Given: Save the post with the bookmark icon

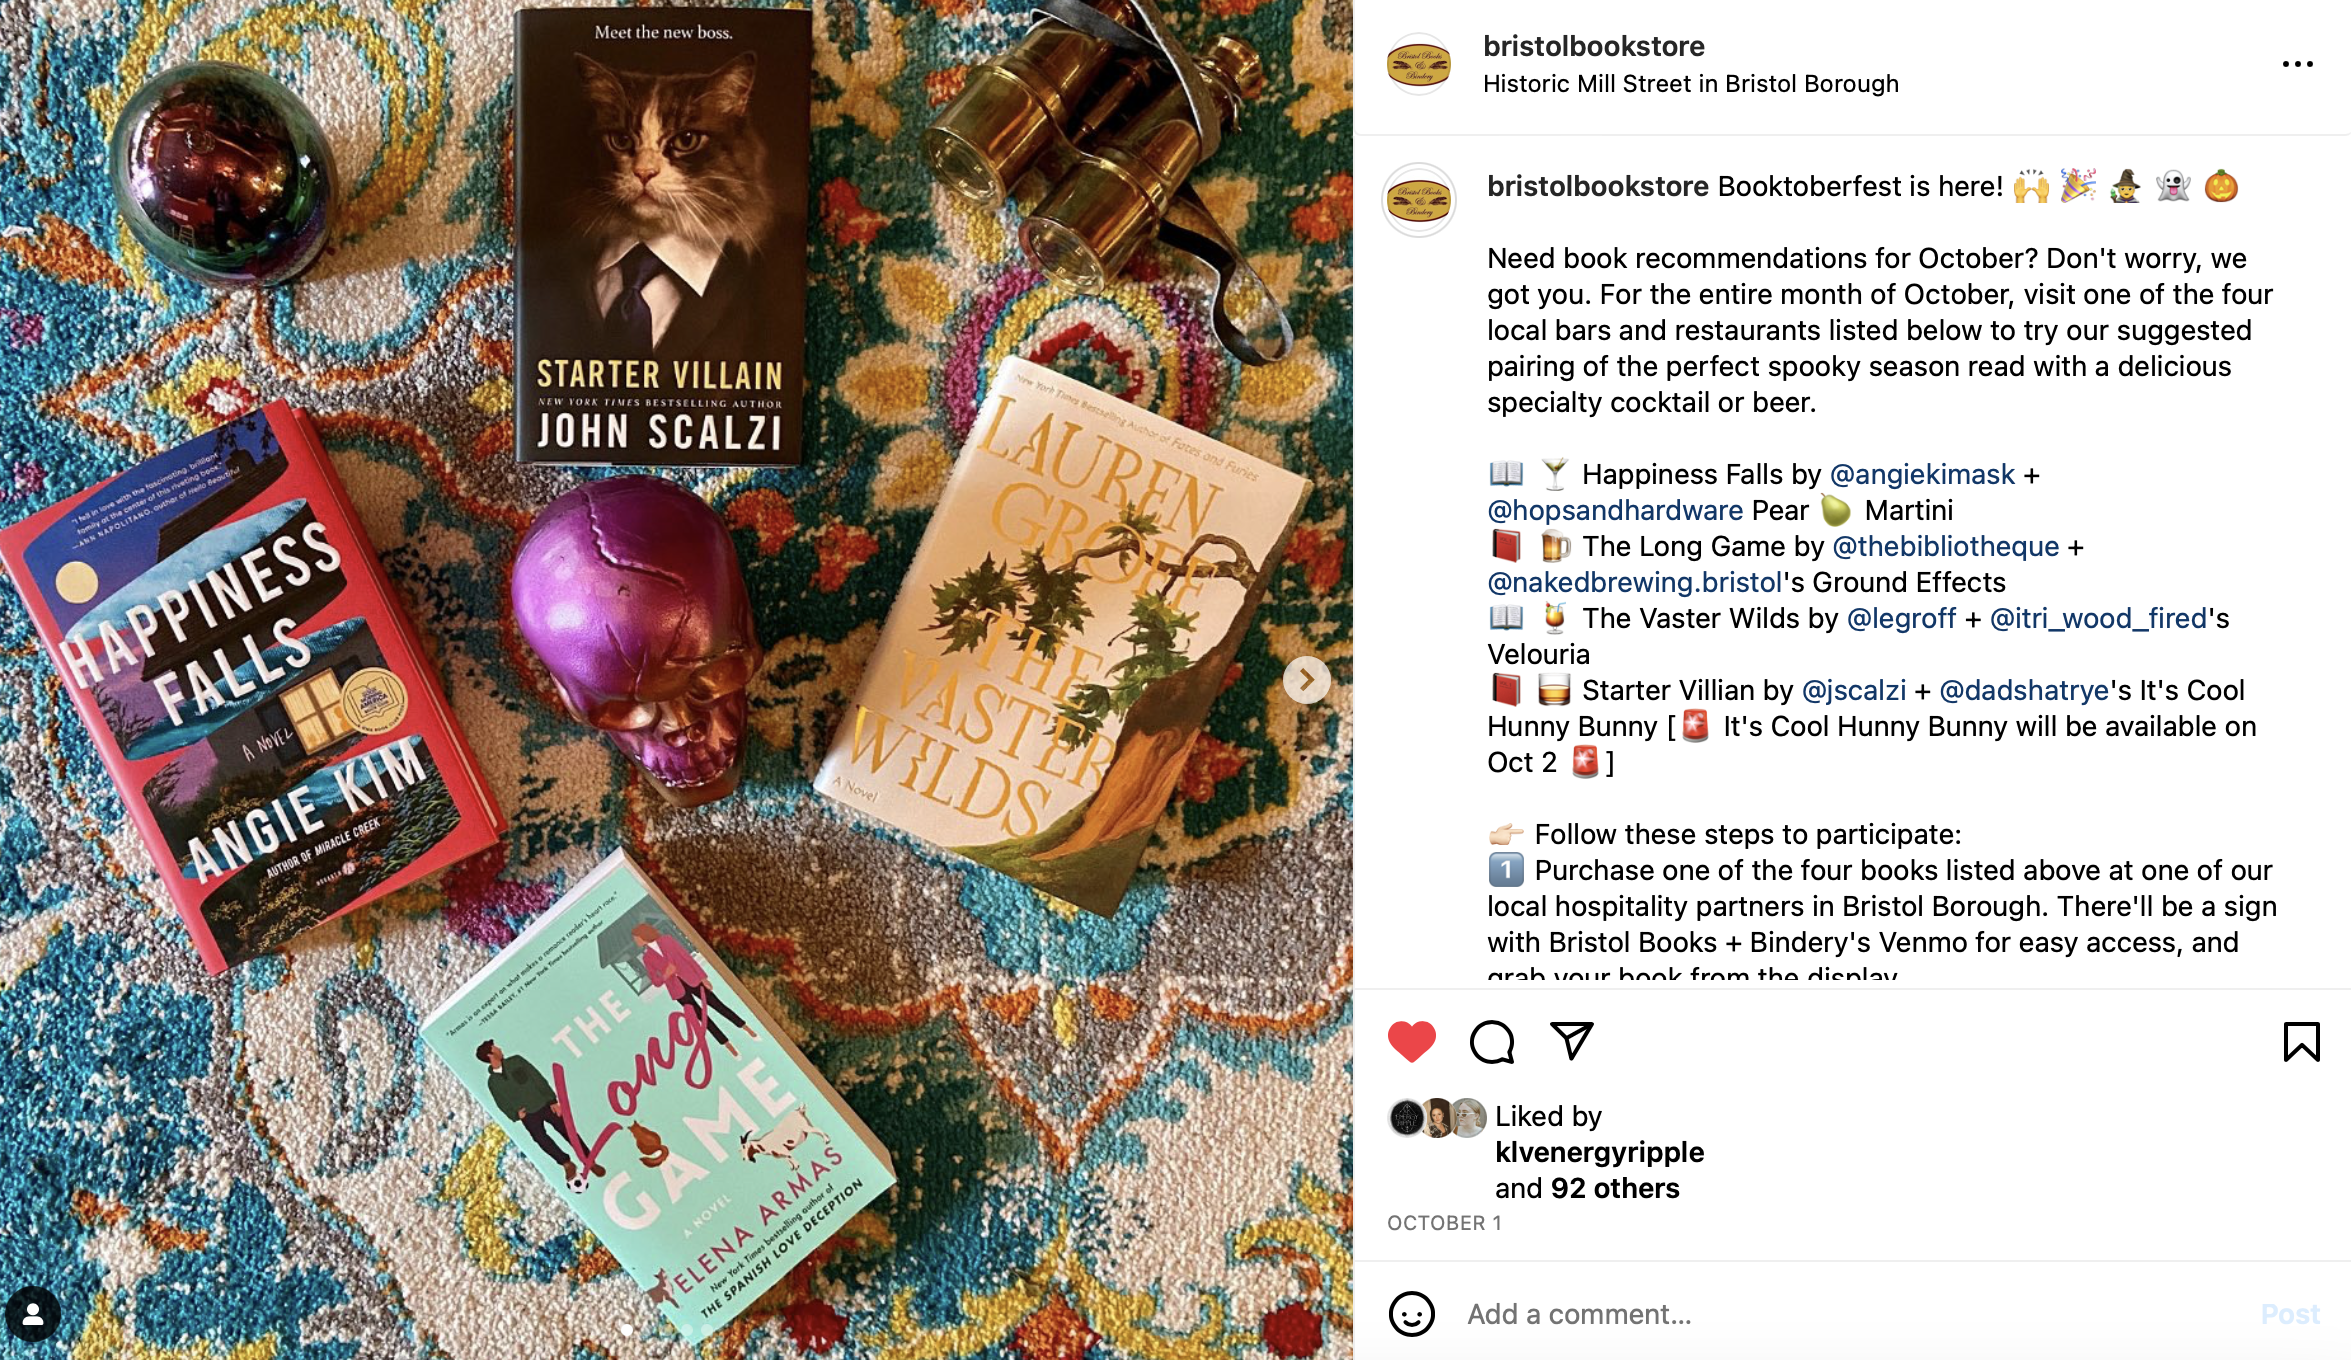Looking at the screenshot, I should [2301, 1042].
